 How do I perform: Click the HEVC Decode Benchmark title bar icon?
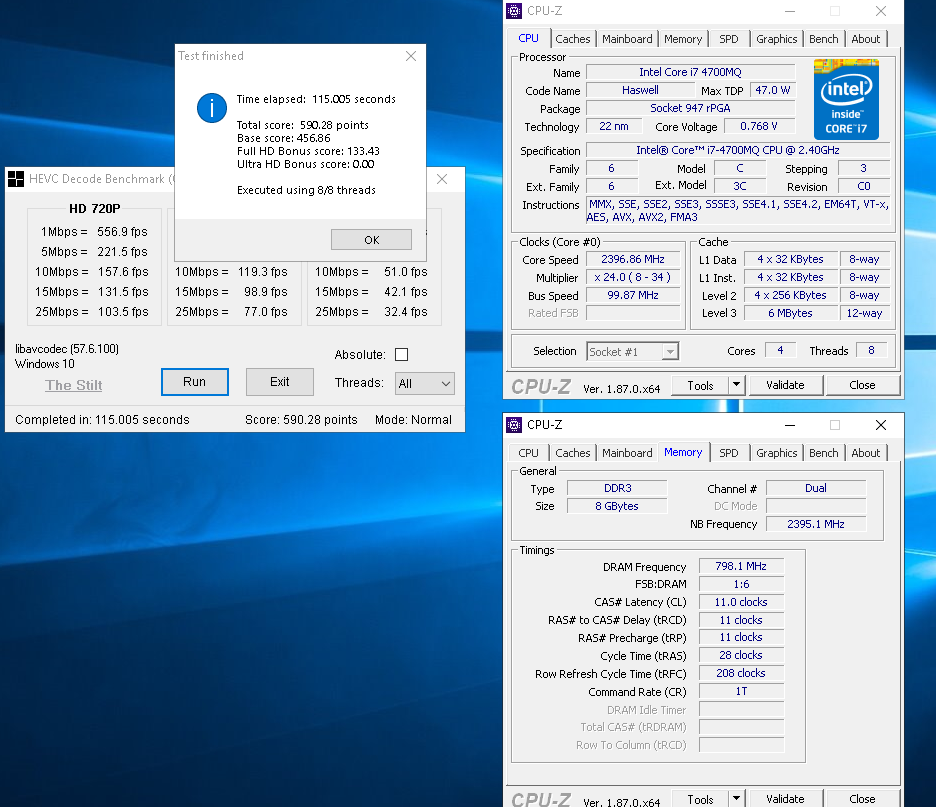16,179
